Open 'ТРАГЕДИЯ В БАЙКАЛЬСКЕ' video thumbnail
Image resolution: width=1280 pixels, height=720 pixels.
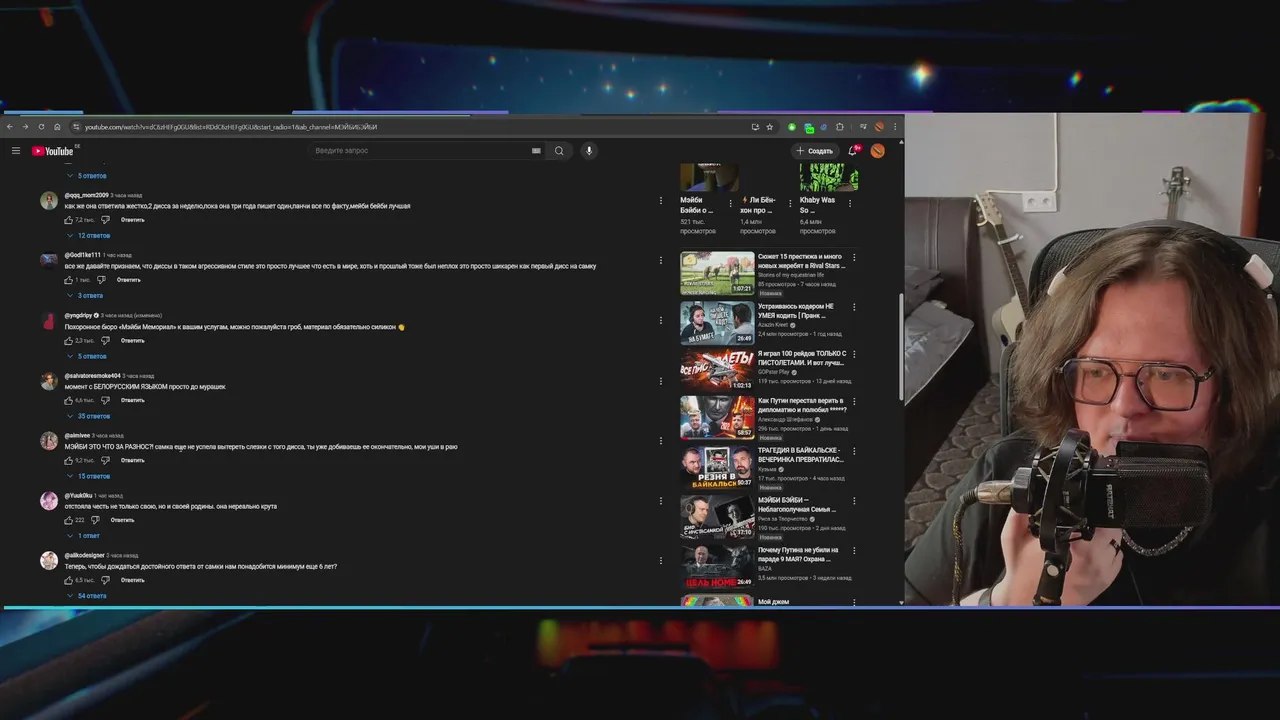point(717,466)
